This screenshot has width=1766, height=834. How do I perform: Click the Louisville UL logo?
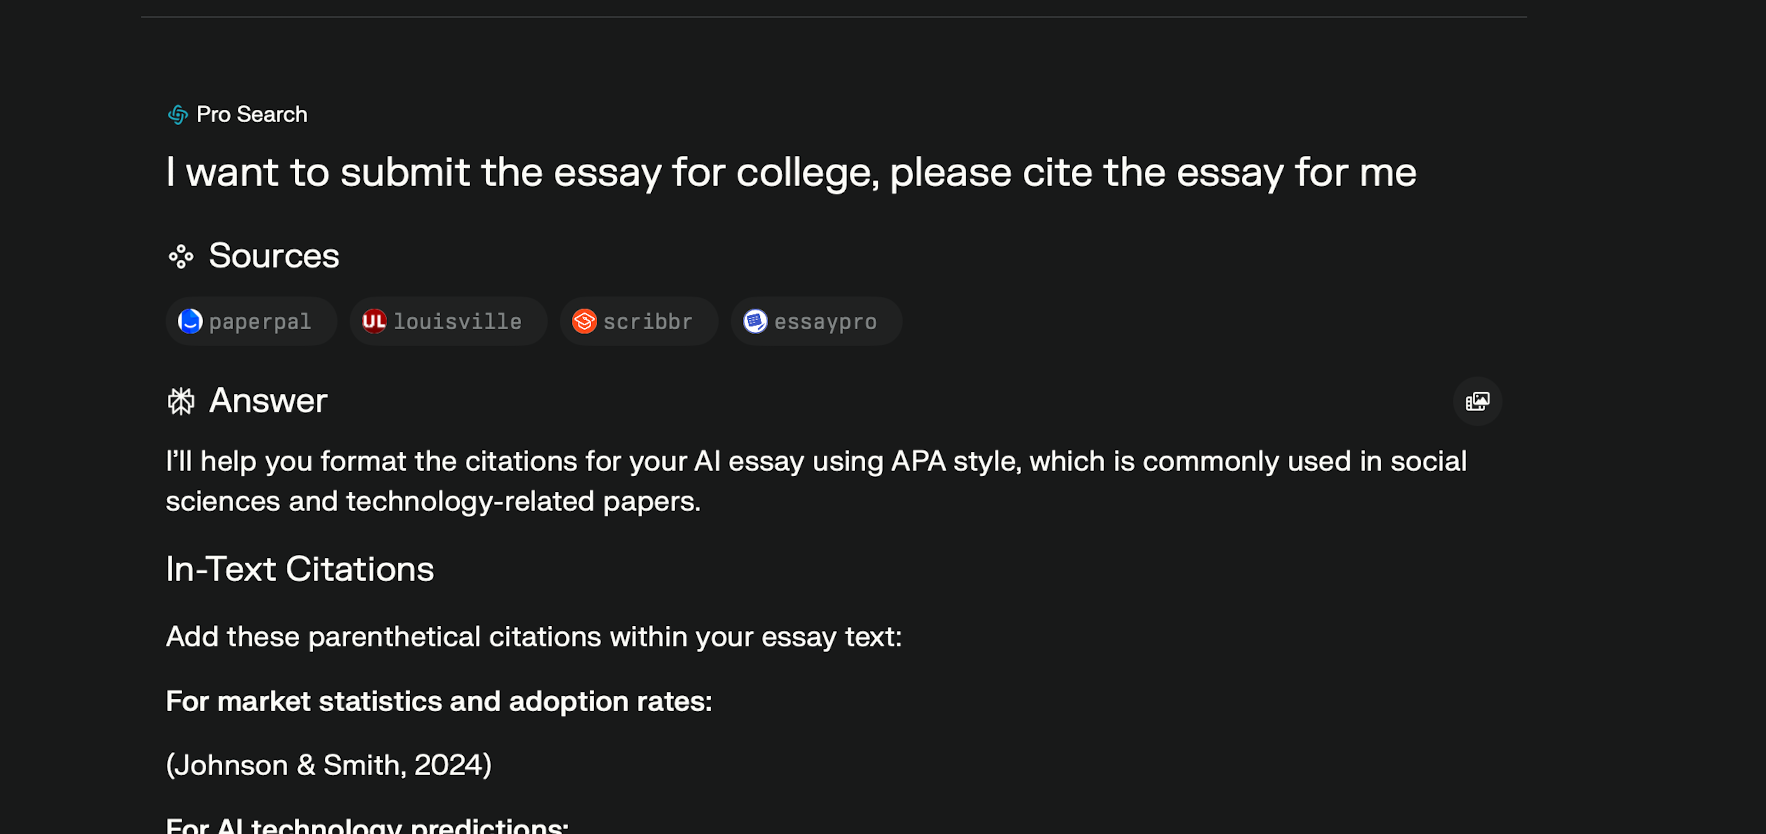[x=374, y=321]
